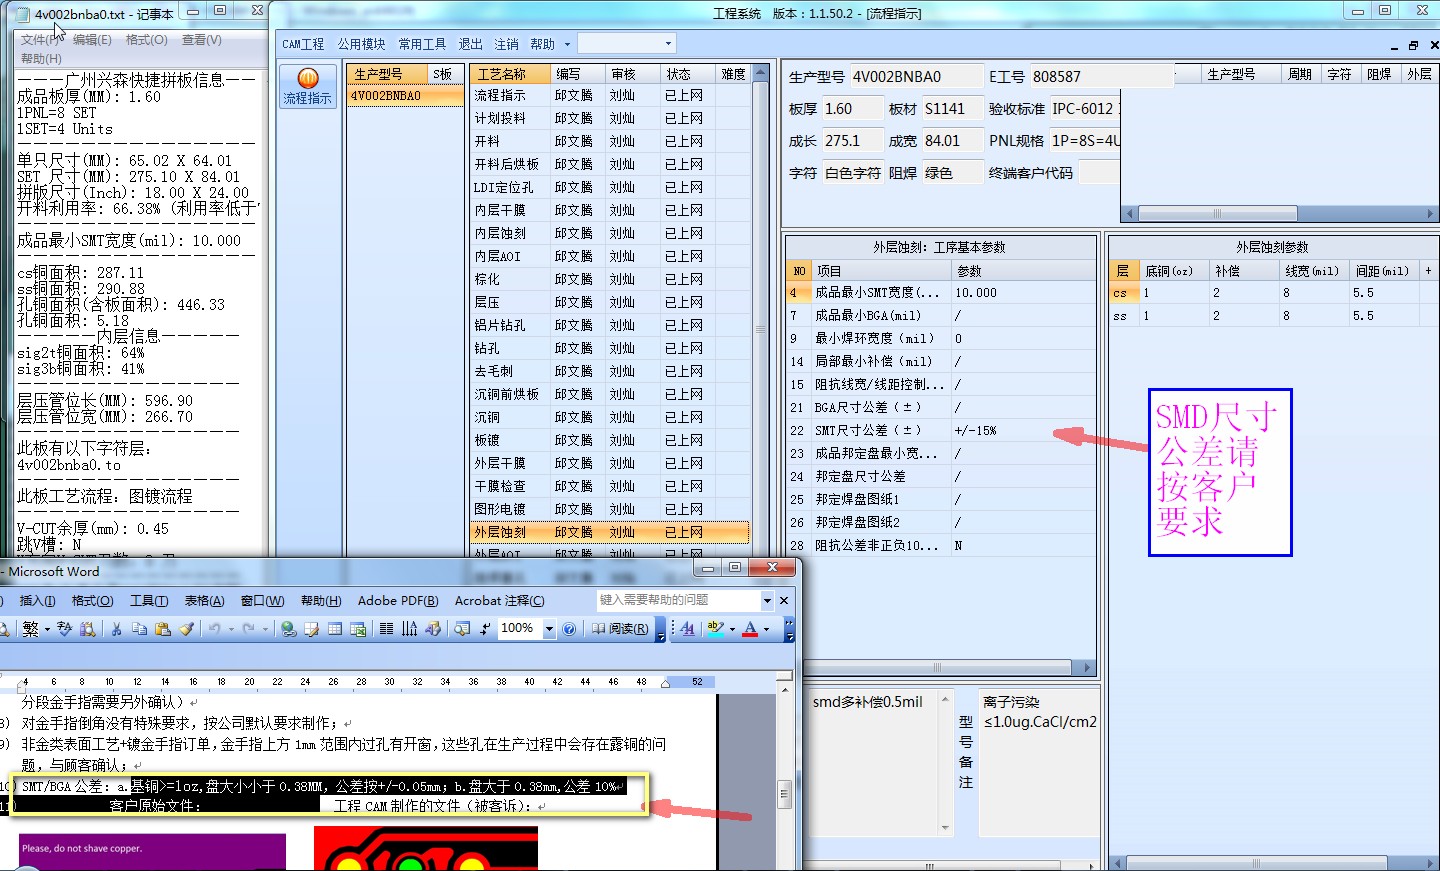Image resolution: width=1440 pixels, height=871 pixels.
Task: Open the 常用工具 menu
Action: click(422, 44)
